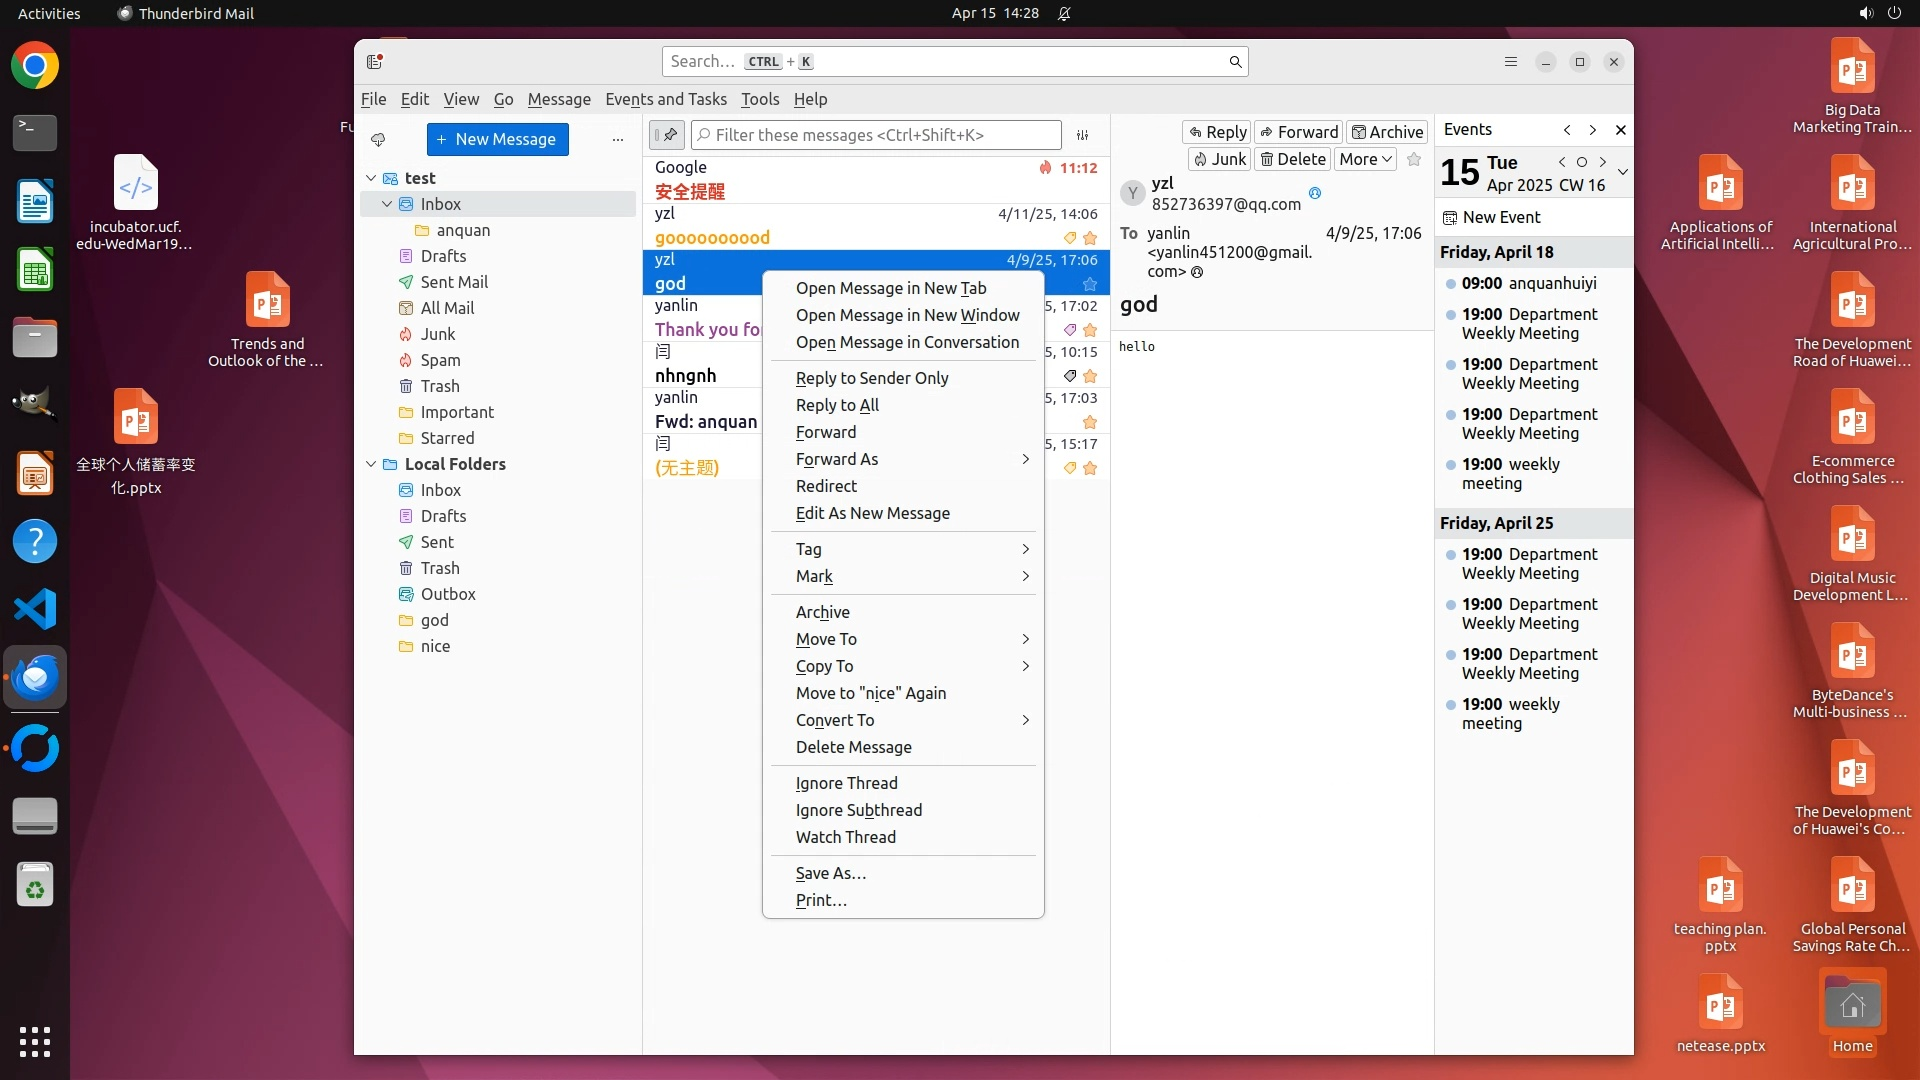The height and width of the screenshot is (1080, 1920).
Task: Click New Event in Events pane
Action: pyautogui.click(x=1500, y=217)
